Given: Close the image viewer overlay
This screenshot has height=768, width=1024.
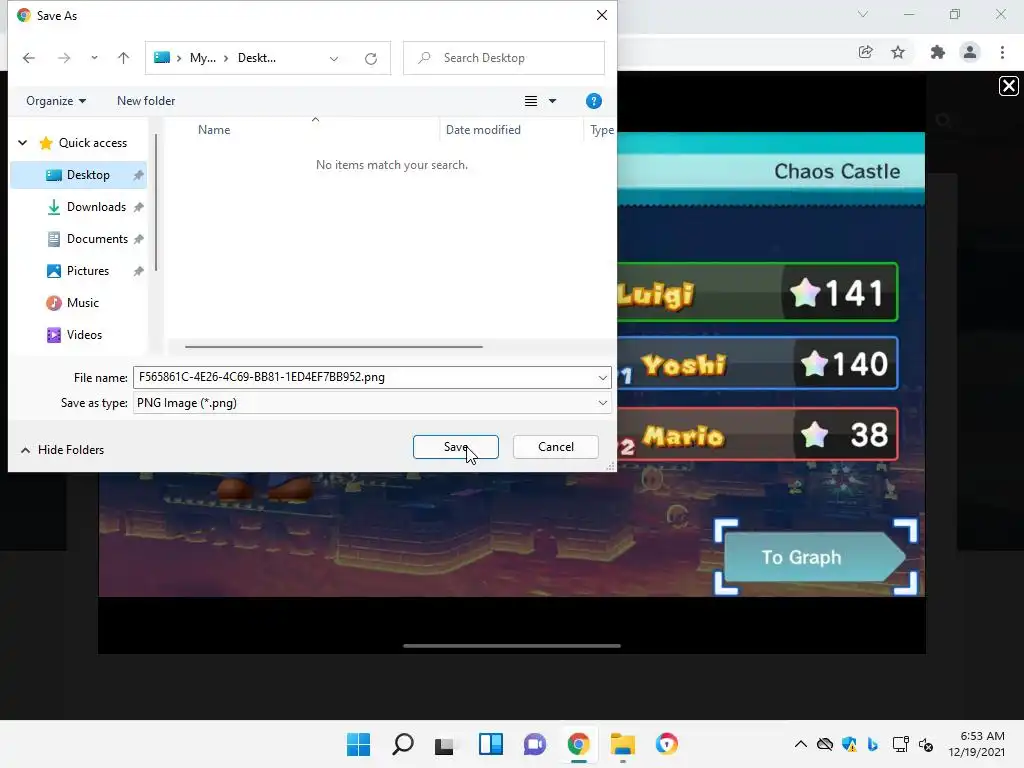Looking at the screenshot, I should click(1008, 86).
